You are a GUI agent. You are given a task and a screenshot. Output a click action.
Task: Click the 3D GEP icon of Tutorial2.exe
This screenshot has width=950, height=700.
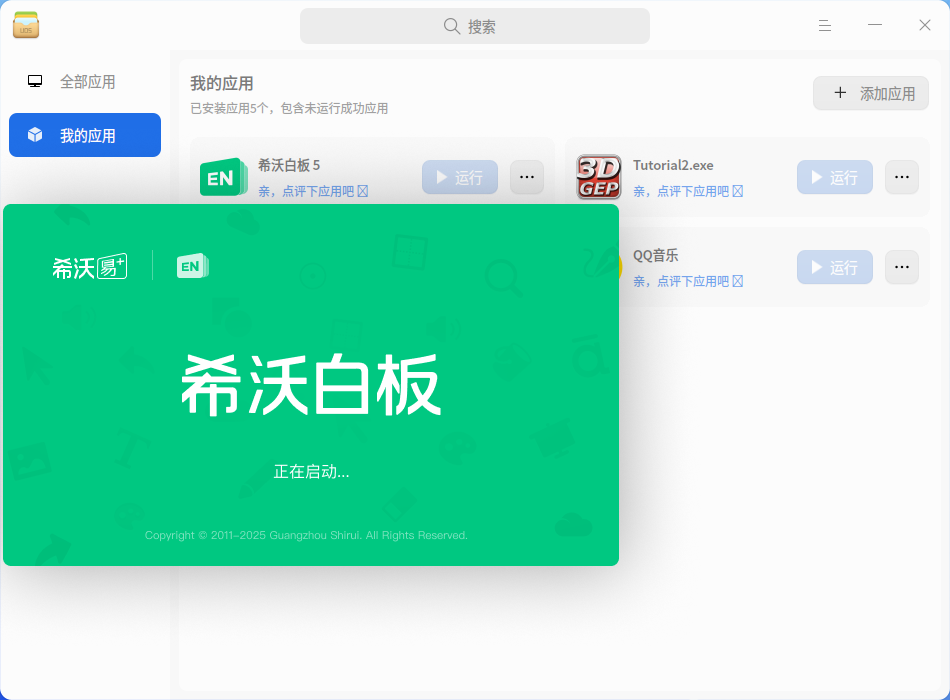coord(599,177)
